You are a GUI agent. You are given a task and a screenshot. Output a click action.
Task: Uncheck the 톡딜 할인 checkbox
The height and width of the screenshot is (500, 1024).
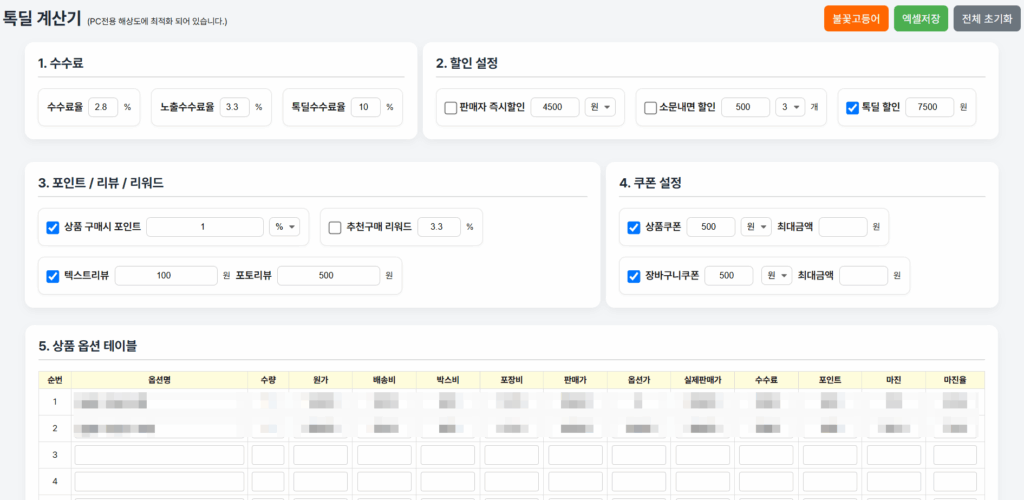pyautogui.click(x=852, y=108)
